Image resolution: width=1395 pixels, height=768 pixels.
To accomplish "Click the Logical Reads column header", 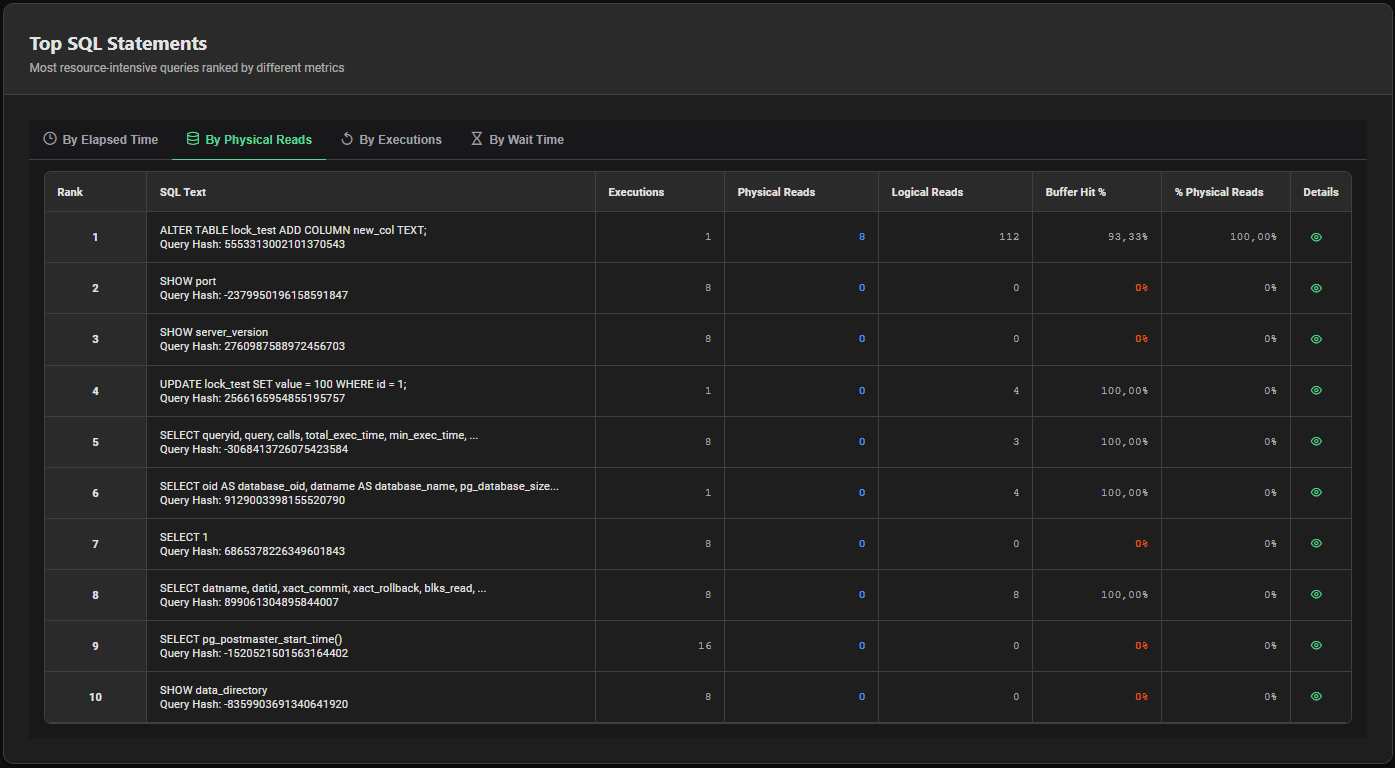I will [x=955, y=192].
